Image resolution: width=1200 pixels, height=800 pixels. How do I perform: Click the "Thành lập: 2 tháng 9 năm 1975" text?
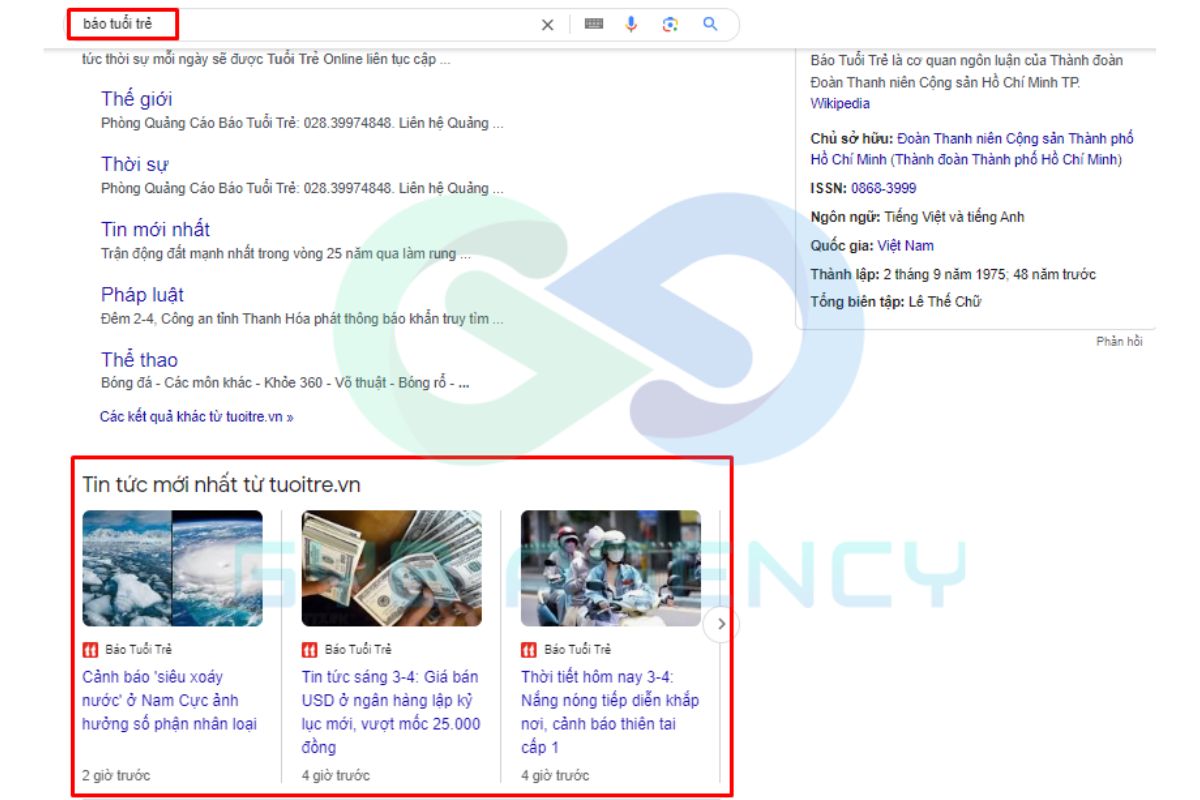[x=953, y=274]
